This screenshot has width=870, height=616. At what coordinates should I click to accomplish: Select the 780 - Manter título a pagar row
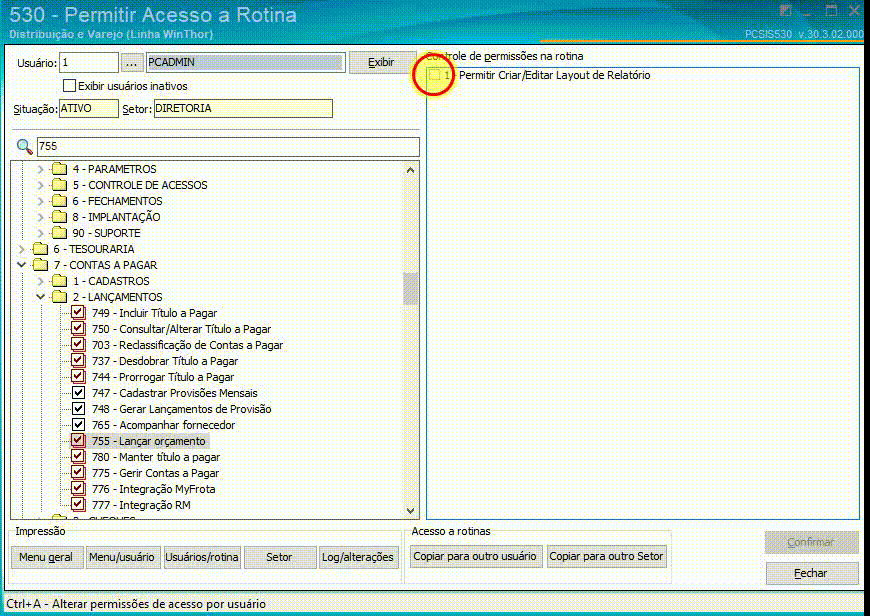[156, 457]
